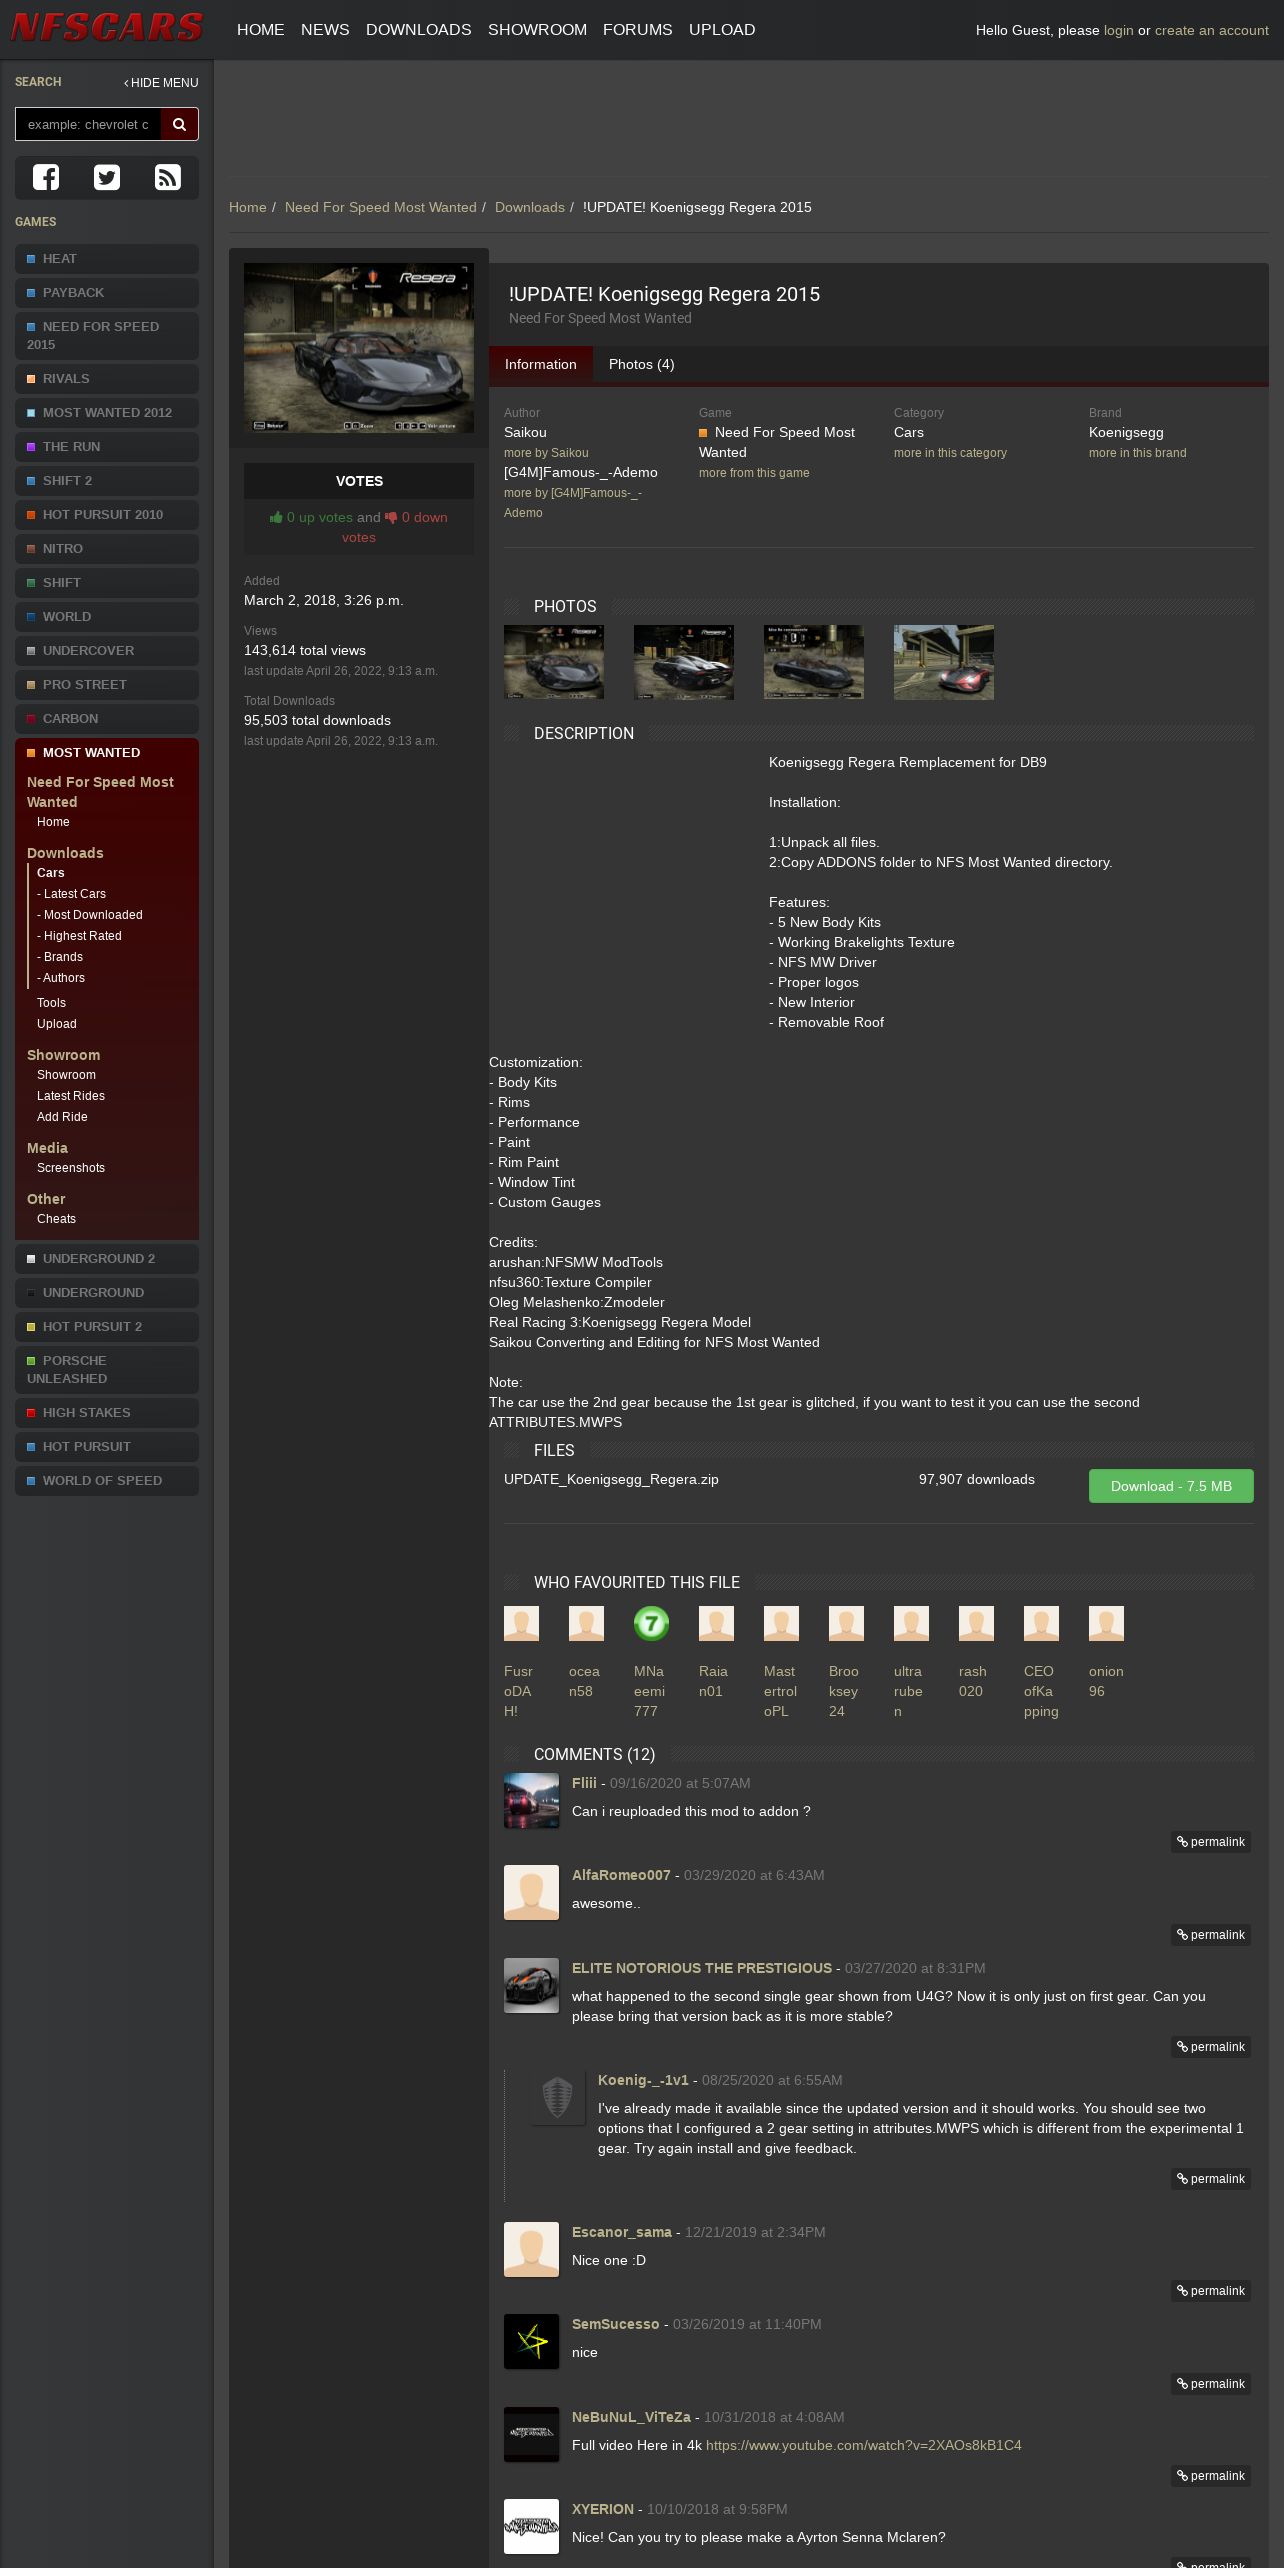Open Showroom in top navigation
Screen dimensions: 1284x2568
pos(537,30)
